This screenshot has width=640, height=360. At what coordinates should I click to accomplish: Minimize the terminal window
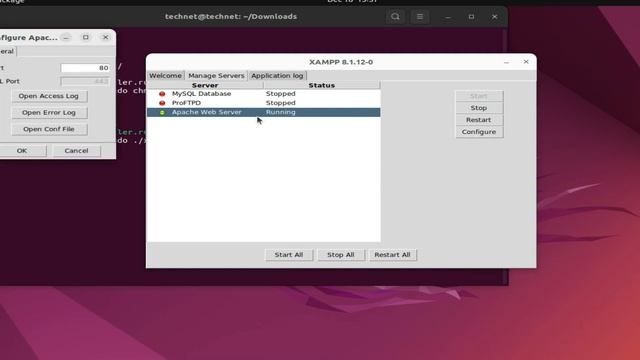click(448, 17)
